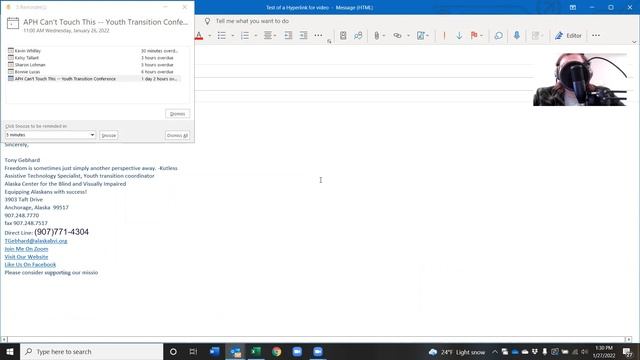
Task: Open the first Zoom taskbar icon
Action: click(297, 351)
